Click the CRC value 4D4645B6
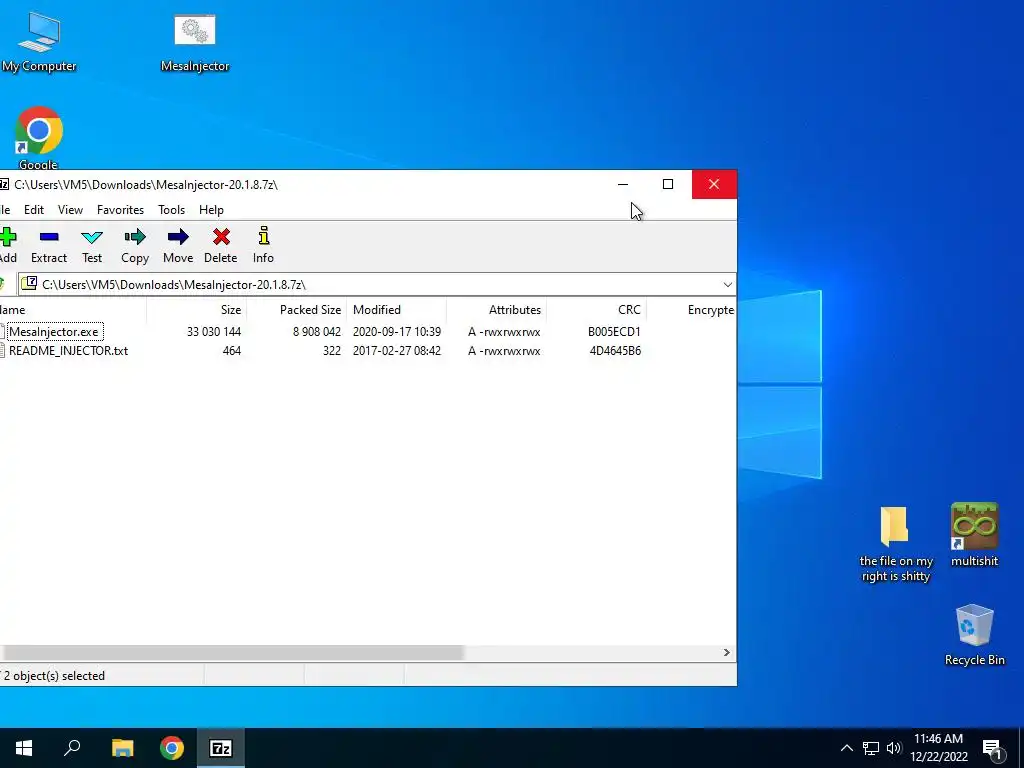1024x768 pixels. point(615,351)
